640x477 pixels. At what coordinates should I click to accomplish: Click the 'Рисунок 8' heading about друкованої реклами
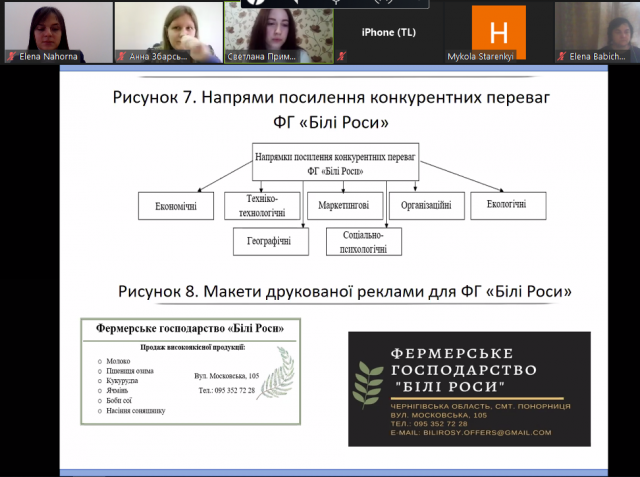click(x=345, y=291)
